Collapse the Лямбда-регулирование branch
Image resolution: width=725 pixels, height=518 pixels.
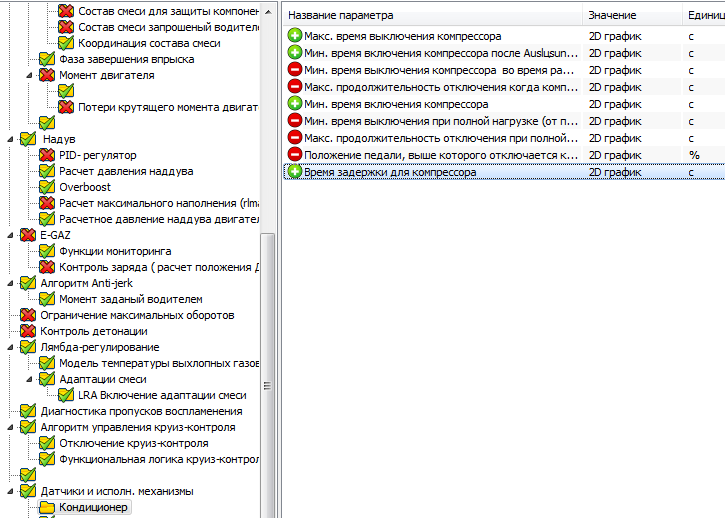[x=9, y=347]
